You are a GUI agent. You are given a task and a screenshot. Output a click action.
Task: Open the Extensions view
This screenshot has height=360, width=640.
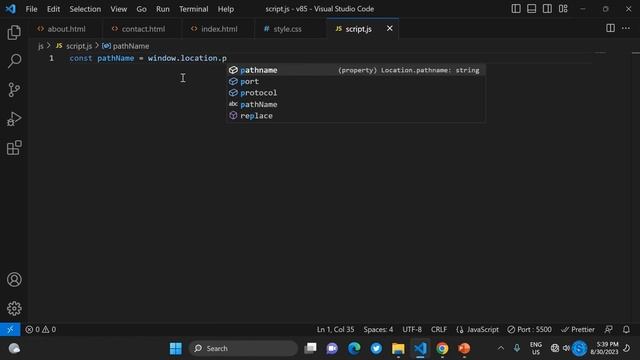[x=14, y=148]
